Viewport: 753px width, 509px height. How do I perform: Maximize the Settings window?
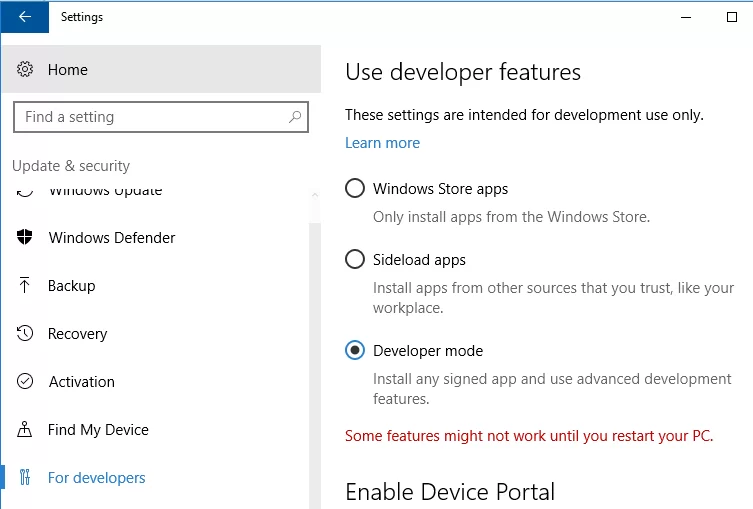pos(732,17)
